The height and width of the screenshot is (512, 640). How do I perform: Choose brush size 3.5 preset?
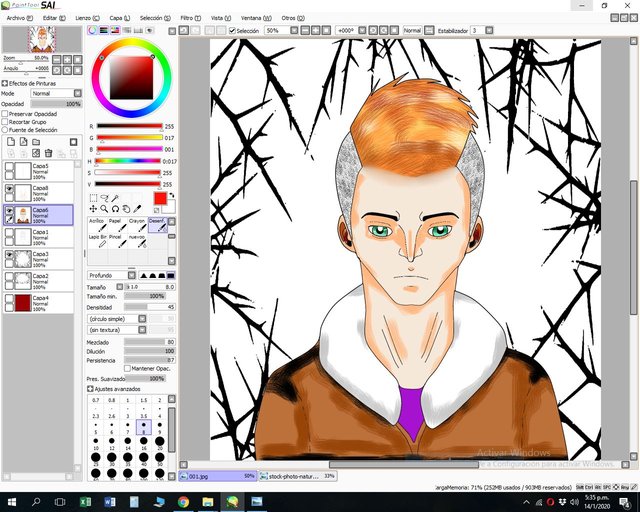(x=144, y=412)
